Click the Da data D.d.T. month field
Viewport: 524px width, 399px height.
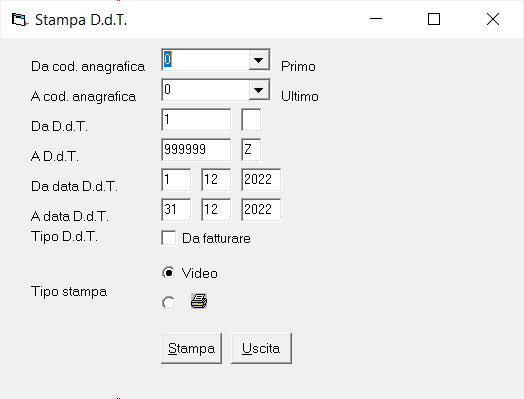point(216,180)
